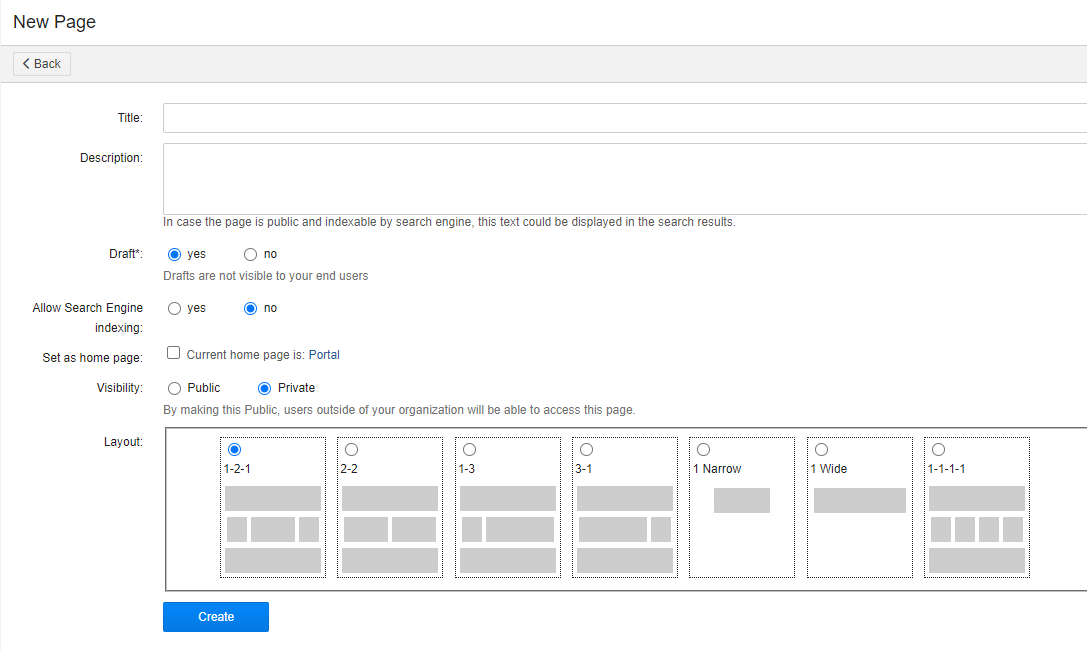This screenshot has height=650, width=1087.
Task: Set visibility to Public
Action: 175,389
